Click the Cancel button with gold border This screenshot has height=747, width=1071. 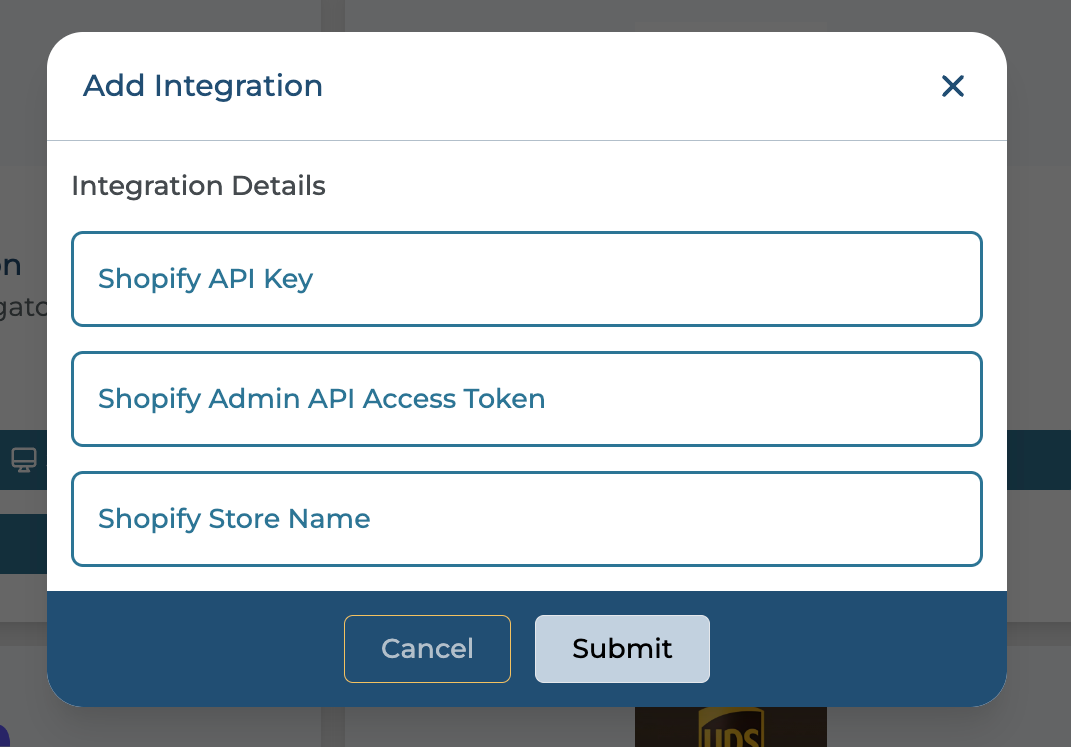(x=427, y=649)
